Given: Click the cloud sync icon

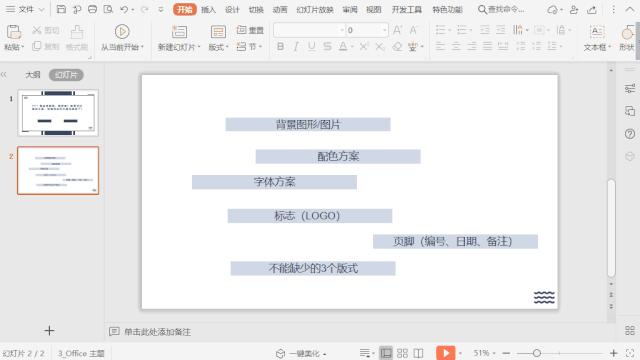Looking at the screenshot, I should pyautogui.click(x=553, y=9).
